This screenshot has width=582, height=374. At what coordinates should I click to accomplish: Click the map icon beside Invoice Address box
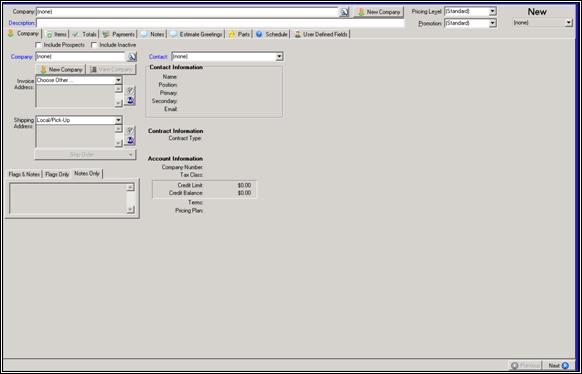click(x=130, y=100)
